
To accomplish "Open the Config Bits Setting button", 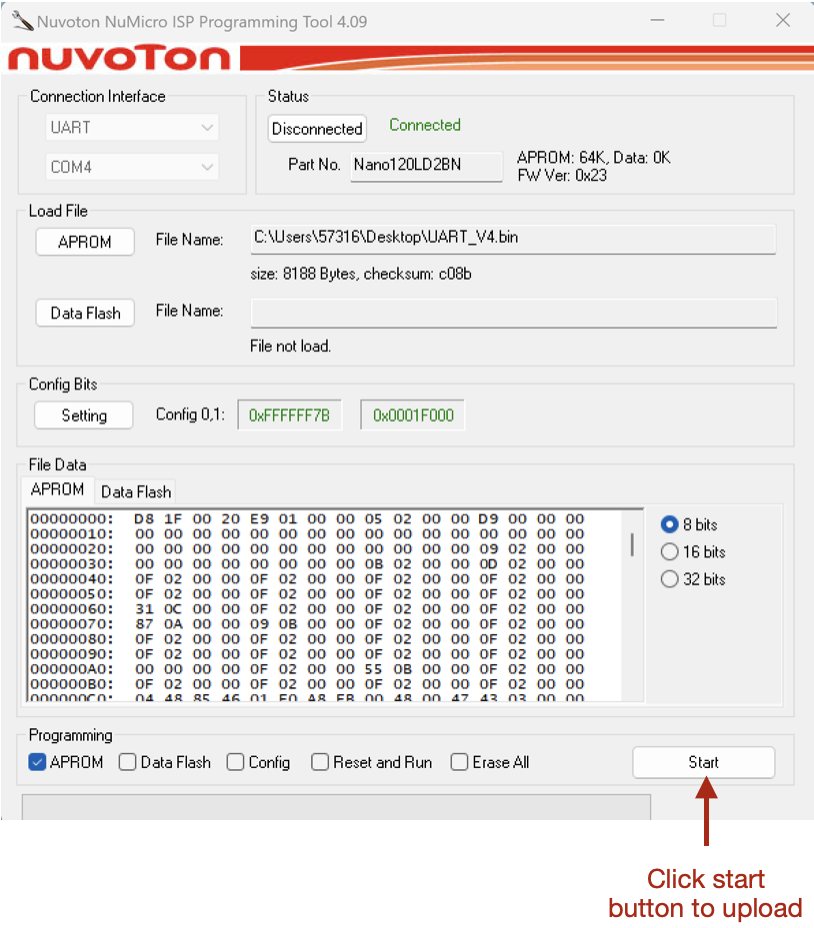I will [x=84, y=416].
